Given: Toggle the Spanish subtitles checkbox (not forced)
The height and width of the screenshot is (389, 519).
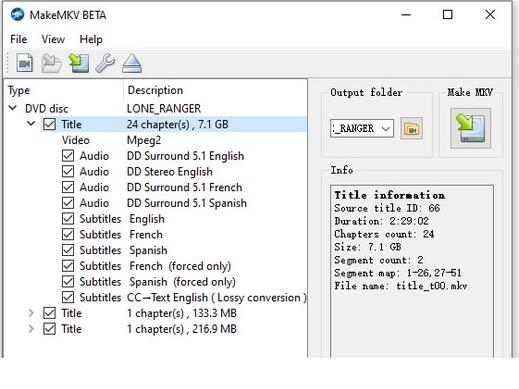Looking at the screenshot, I should tap(68, 250).
